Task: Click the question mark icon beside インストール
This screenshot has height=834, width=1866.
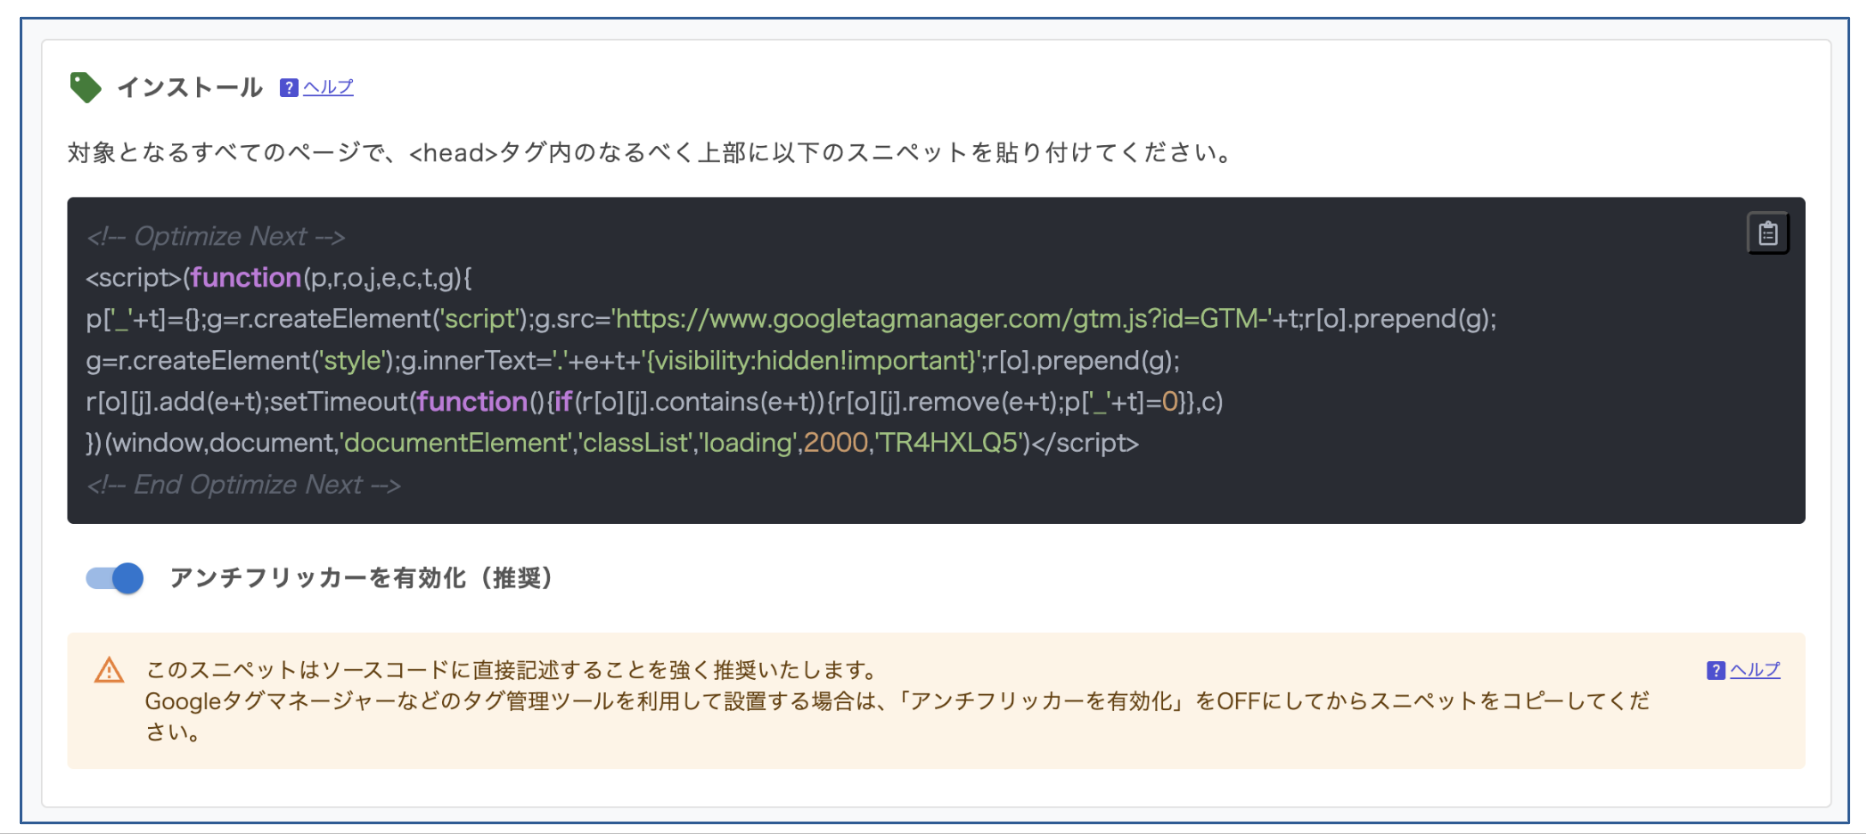Action: 289,88
